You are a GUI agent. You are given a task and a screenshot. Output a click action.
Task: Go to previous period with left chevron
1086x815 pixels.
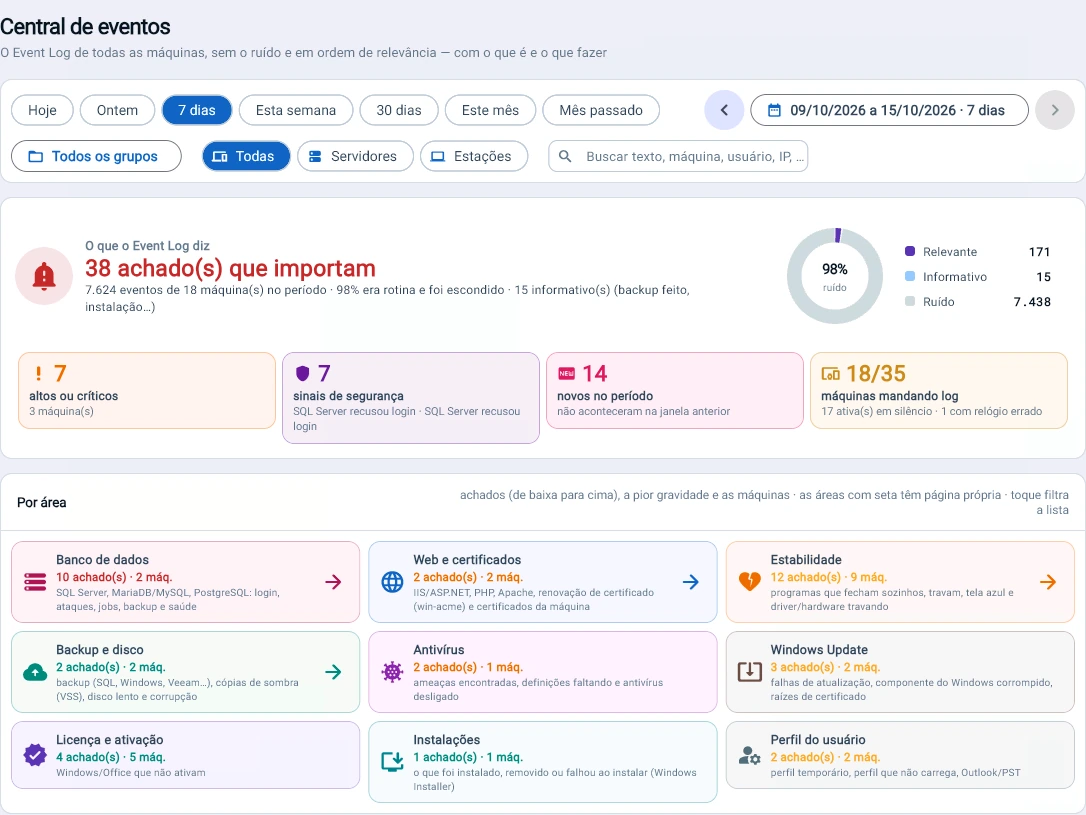pos(724,110)
